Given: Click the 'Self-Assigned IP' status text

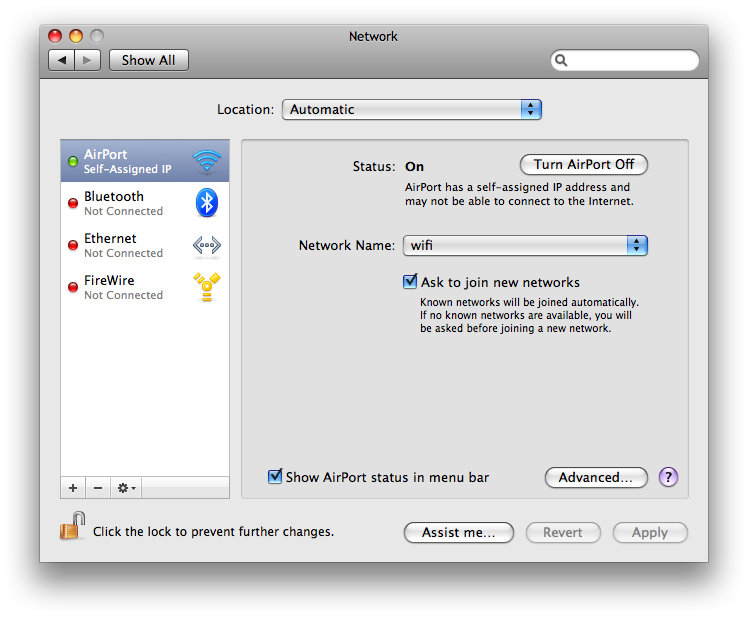Looking at the screenshot, I should 127,169.
